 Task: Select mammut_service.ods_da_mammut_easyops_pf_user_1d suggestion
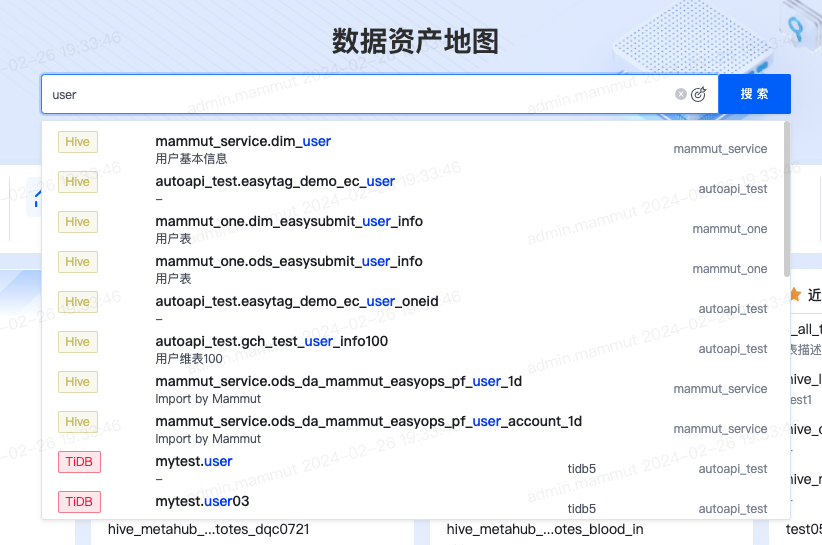click(x=413, y=389)
